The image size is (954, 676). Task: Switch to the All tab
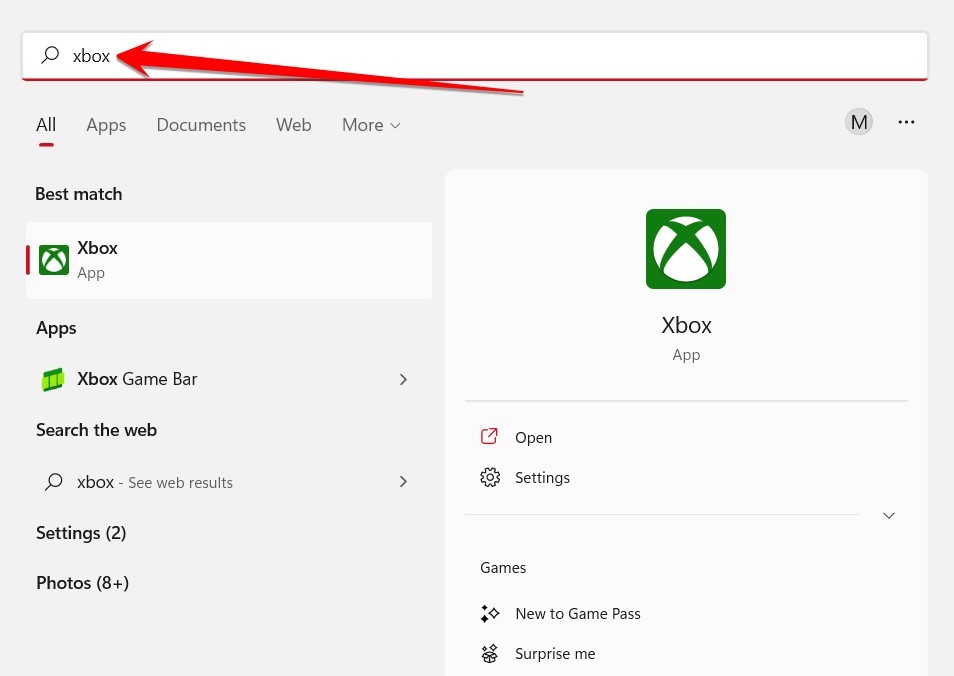pyautogui.click(x=46, y=125)
